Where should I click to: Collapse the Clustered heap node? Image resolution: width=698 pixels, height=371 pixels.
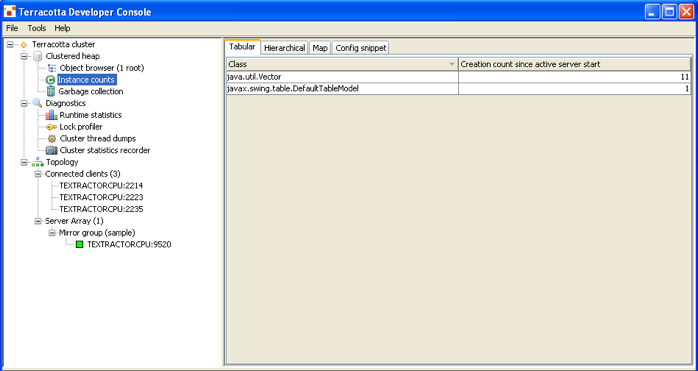point(24,57)
